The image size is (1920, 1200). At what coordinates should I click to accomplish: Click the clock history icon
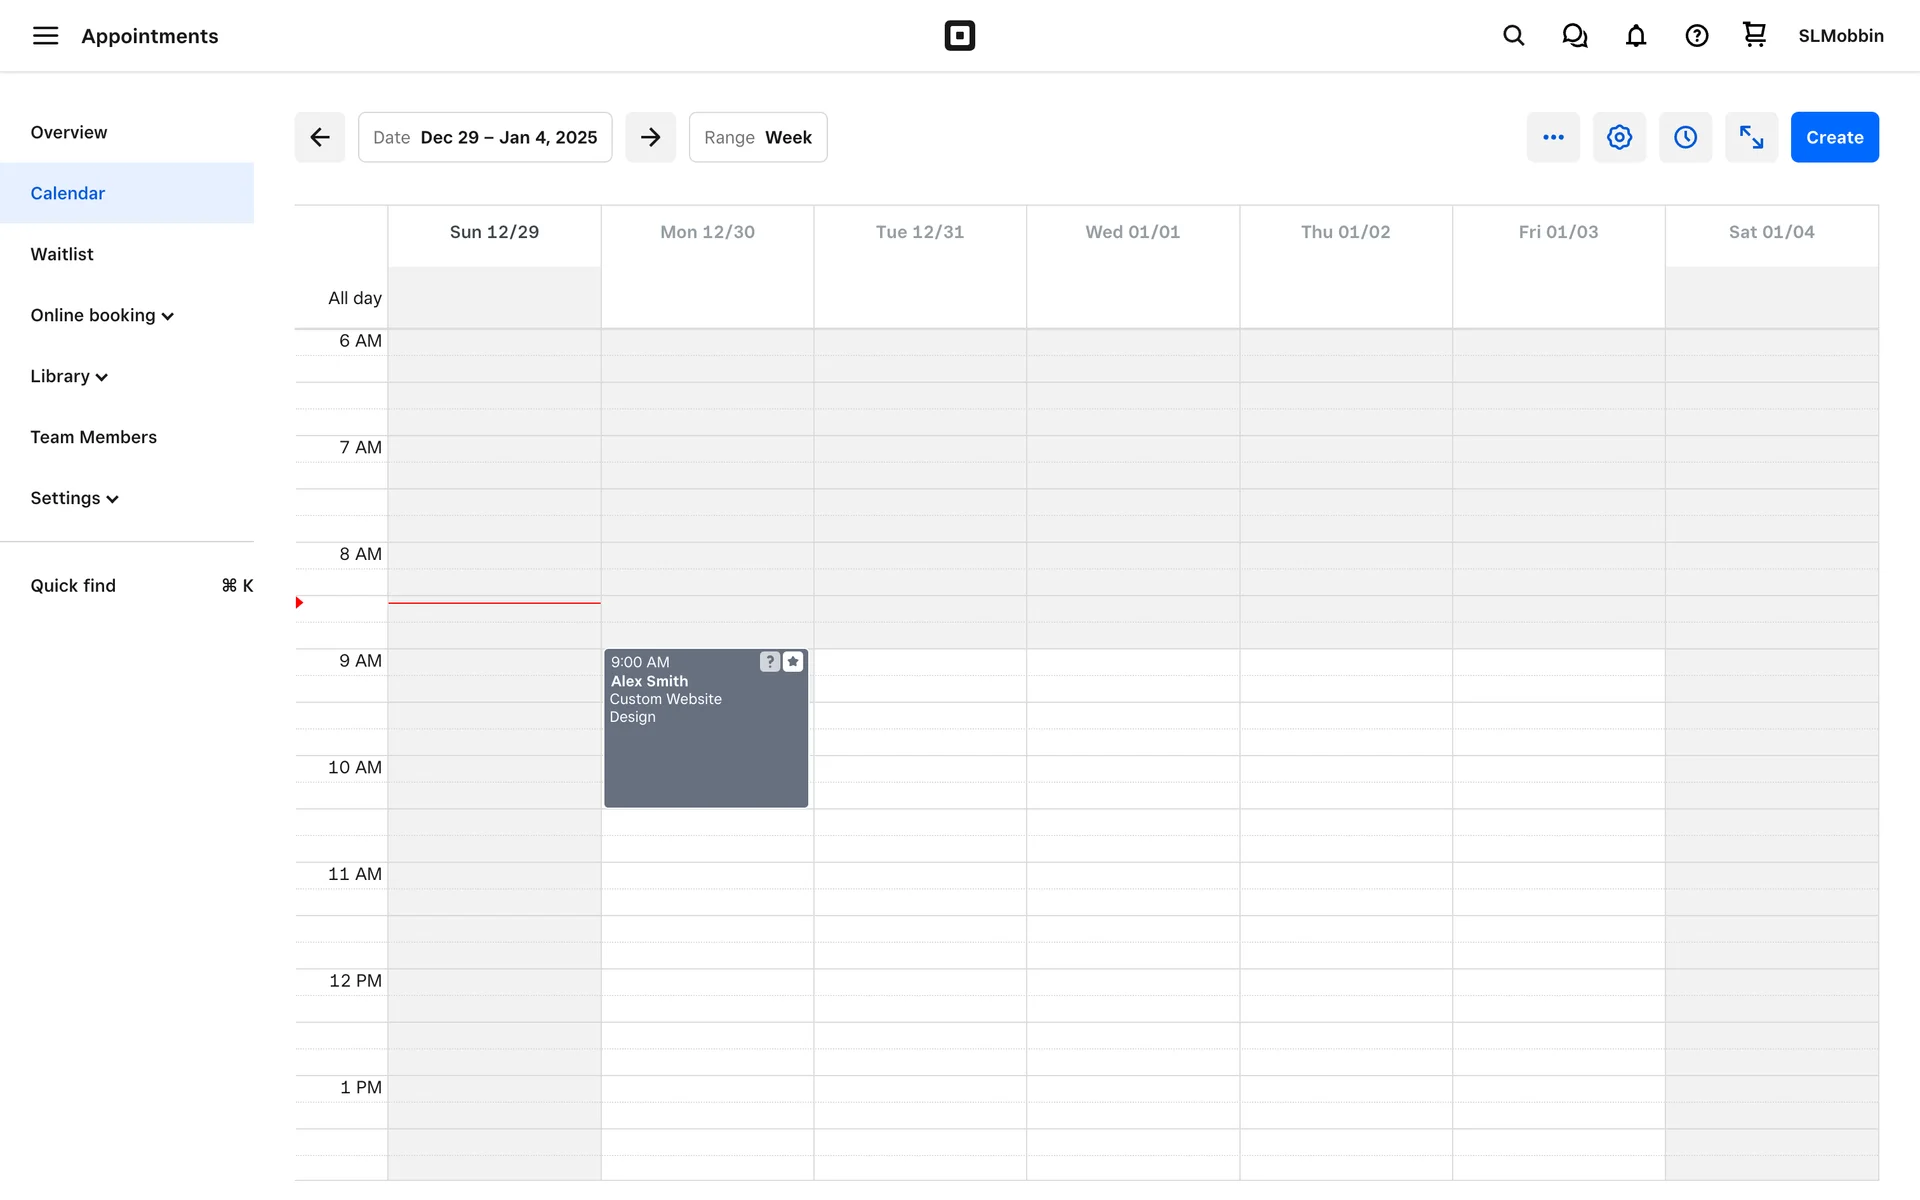[1685, 137]
